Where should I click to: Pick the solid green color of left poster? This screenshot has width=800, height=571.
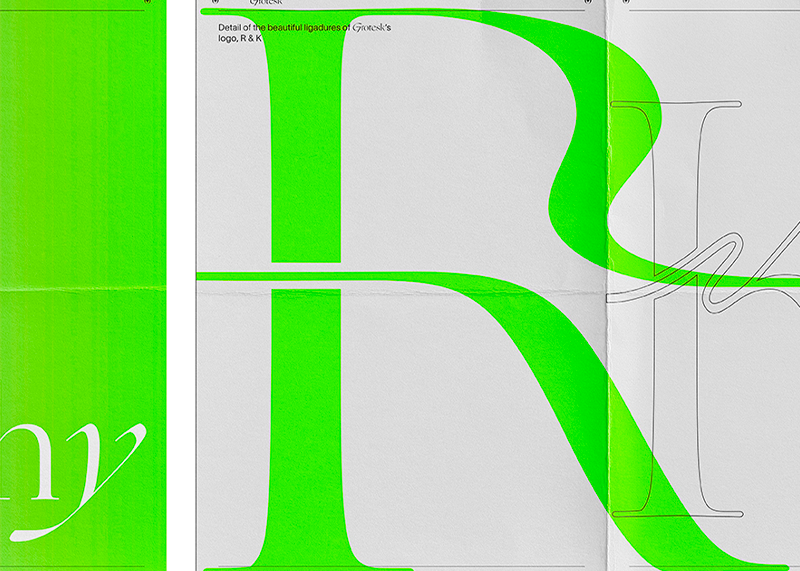(x=80, y=200)
